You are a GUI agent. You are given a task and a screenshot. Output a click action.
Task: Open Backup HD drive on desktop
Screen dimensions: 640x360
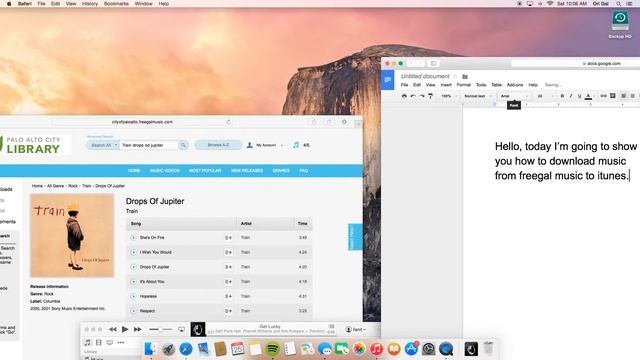620,24
